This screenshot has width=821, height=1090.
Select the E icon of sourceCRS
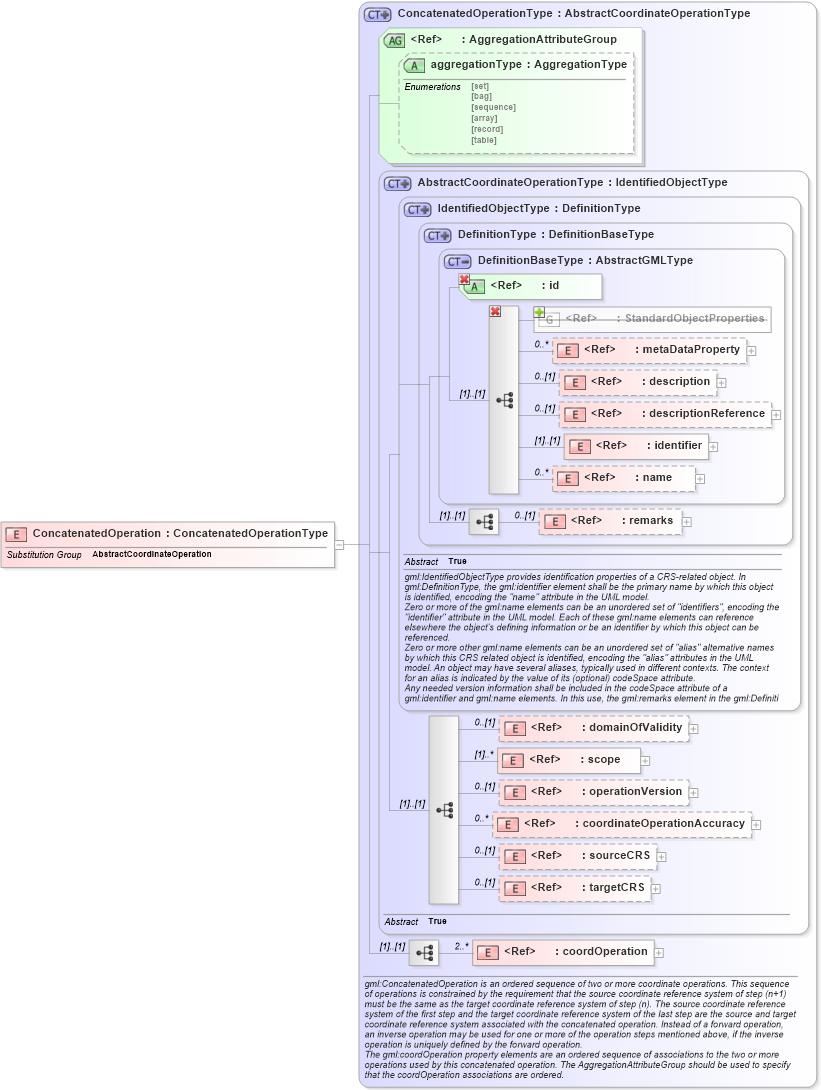tap(514, 856)
